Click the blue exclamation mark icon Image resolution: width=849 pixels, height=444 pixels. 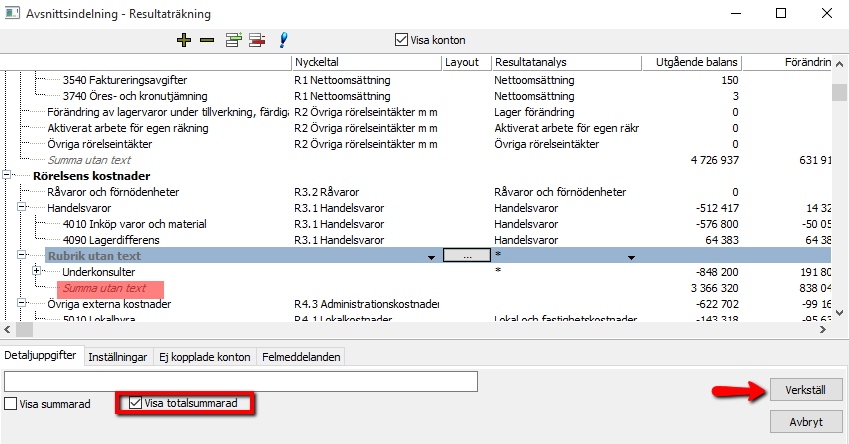[x=283, y=40]
